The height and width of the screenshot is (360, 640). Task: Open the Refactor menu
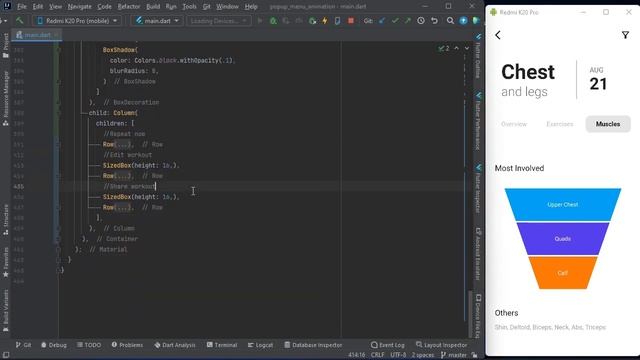129,7
